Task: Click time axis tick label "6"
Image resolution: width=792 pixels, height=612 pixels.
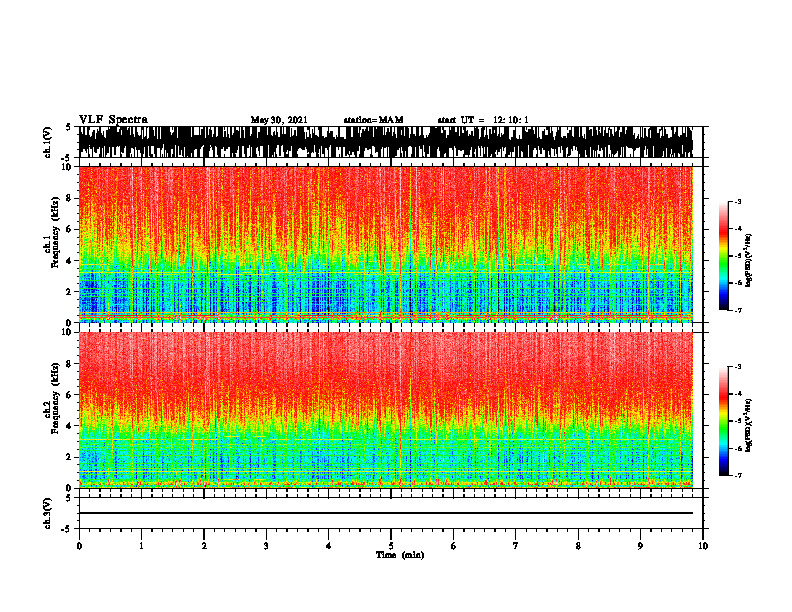Action: (x=453, y=546)
